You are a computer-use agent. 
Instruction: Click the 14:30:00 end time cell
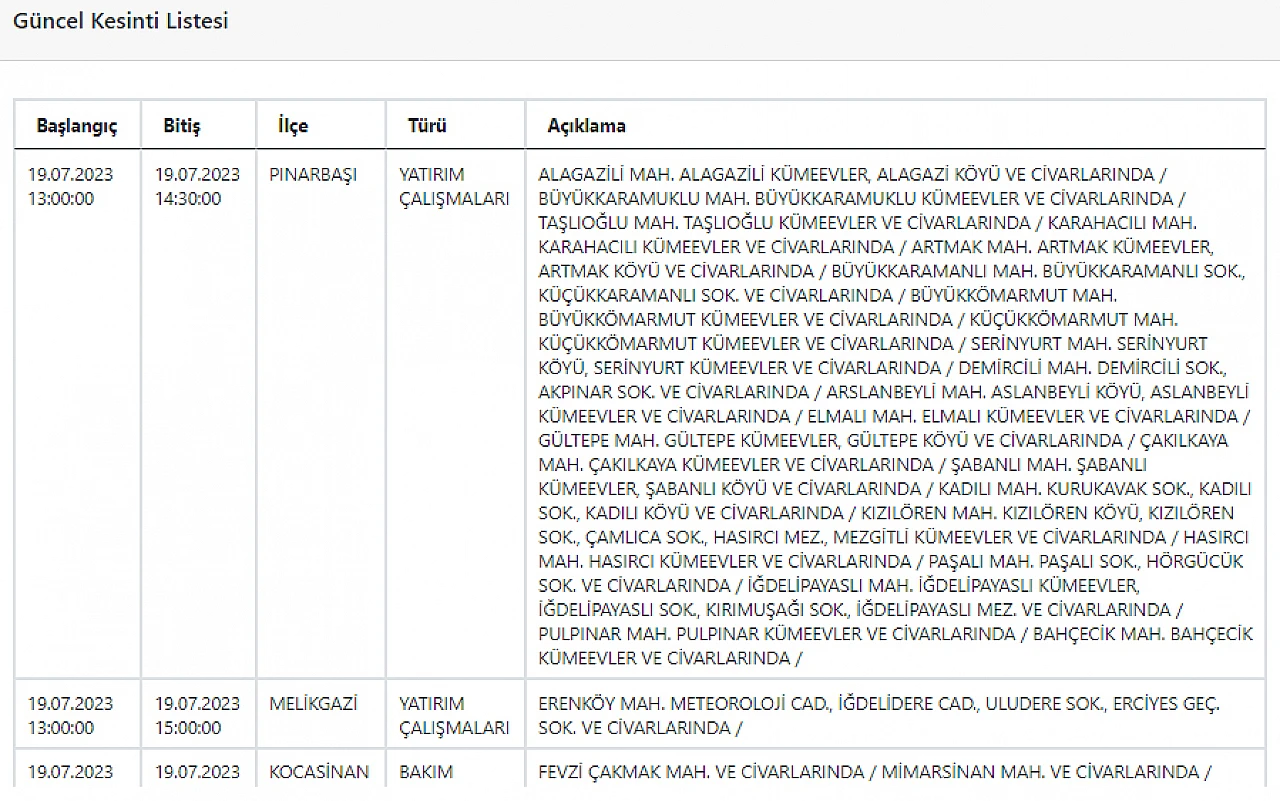coord(188,199)
